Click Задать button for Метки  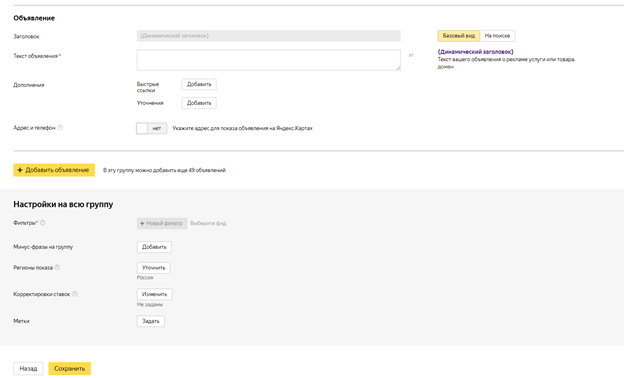click(151, 321)
